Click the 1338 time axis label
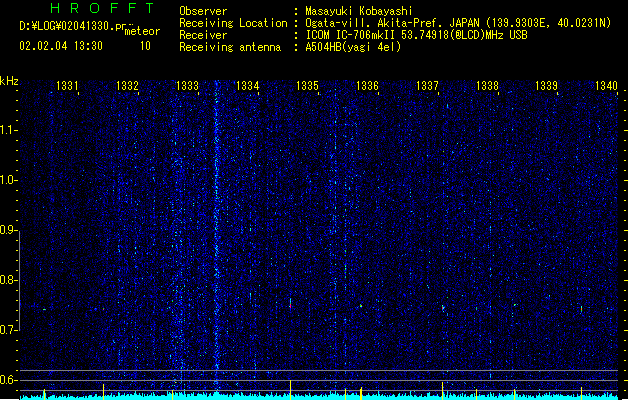 tap(487, 85)
